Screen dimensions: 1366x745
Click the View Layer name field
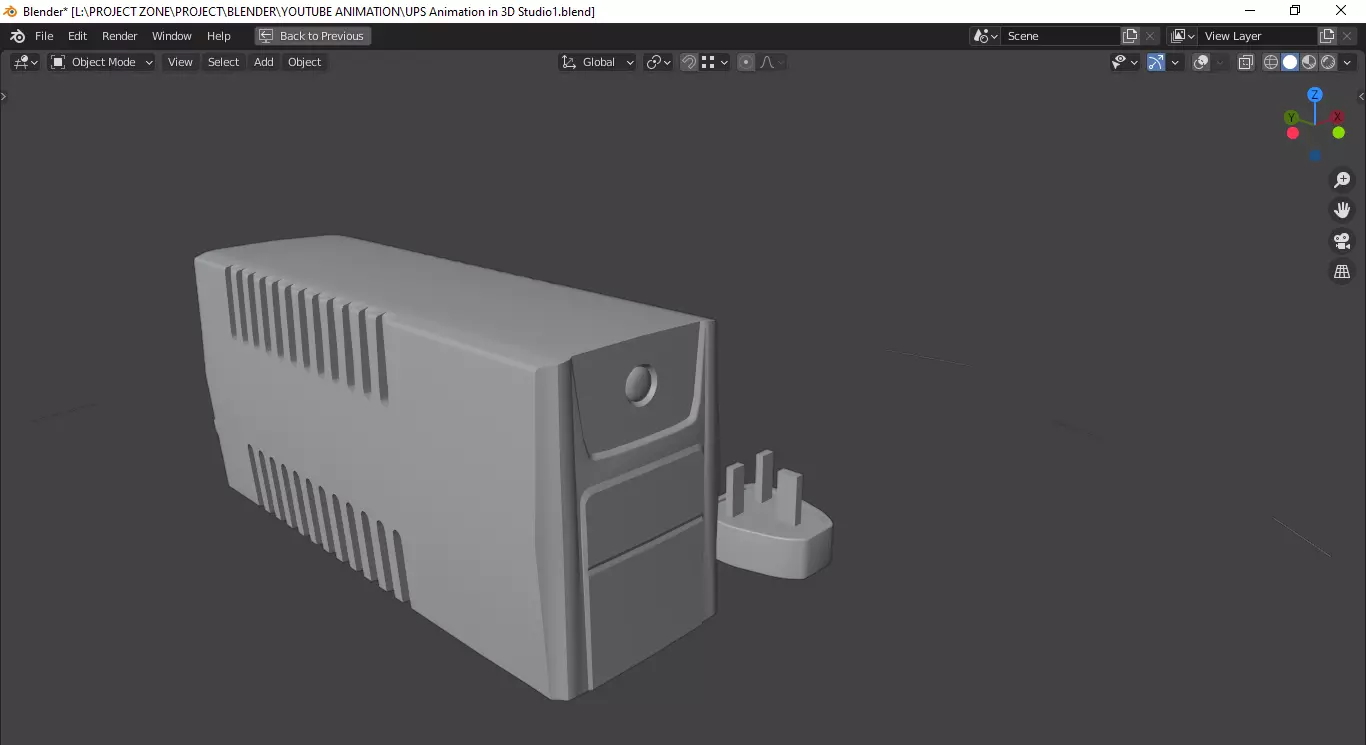click(1258, 36)
